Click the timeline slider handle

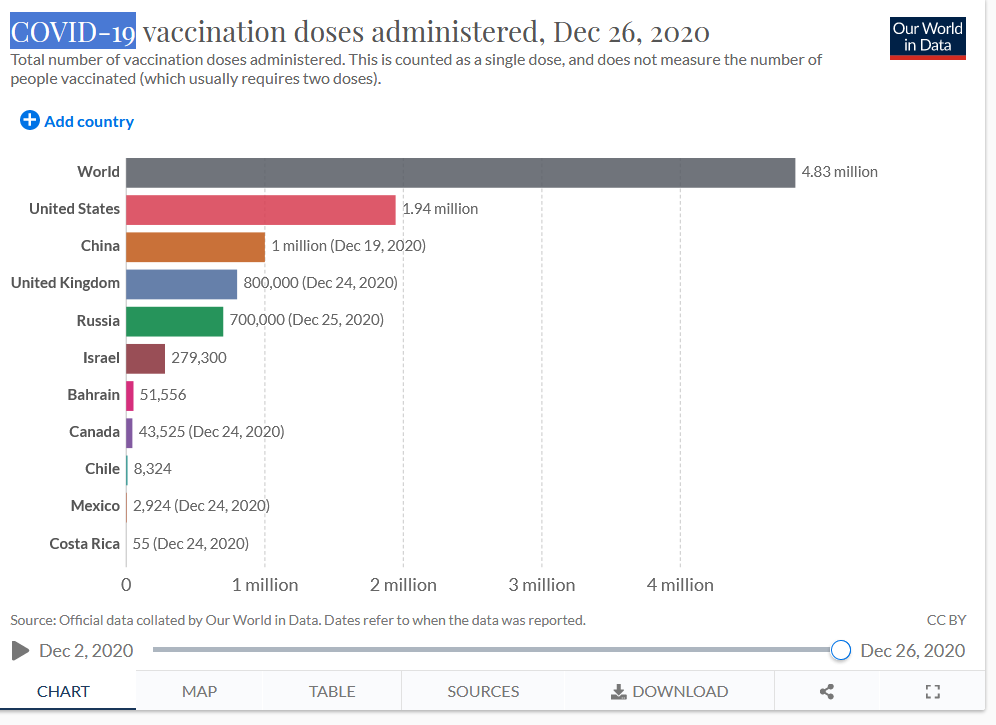point(841,651)
